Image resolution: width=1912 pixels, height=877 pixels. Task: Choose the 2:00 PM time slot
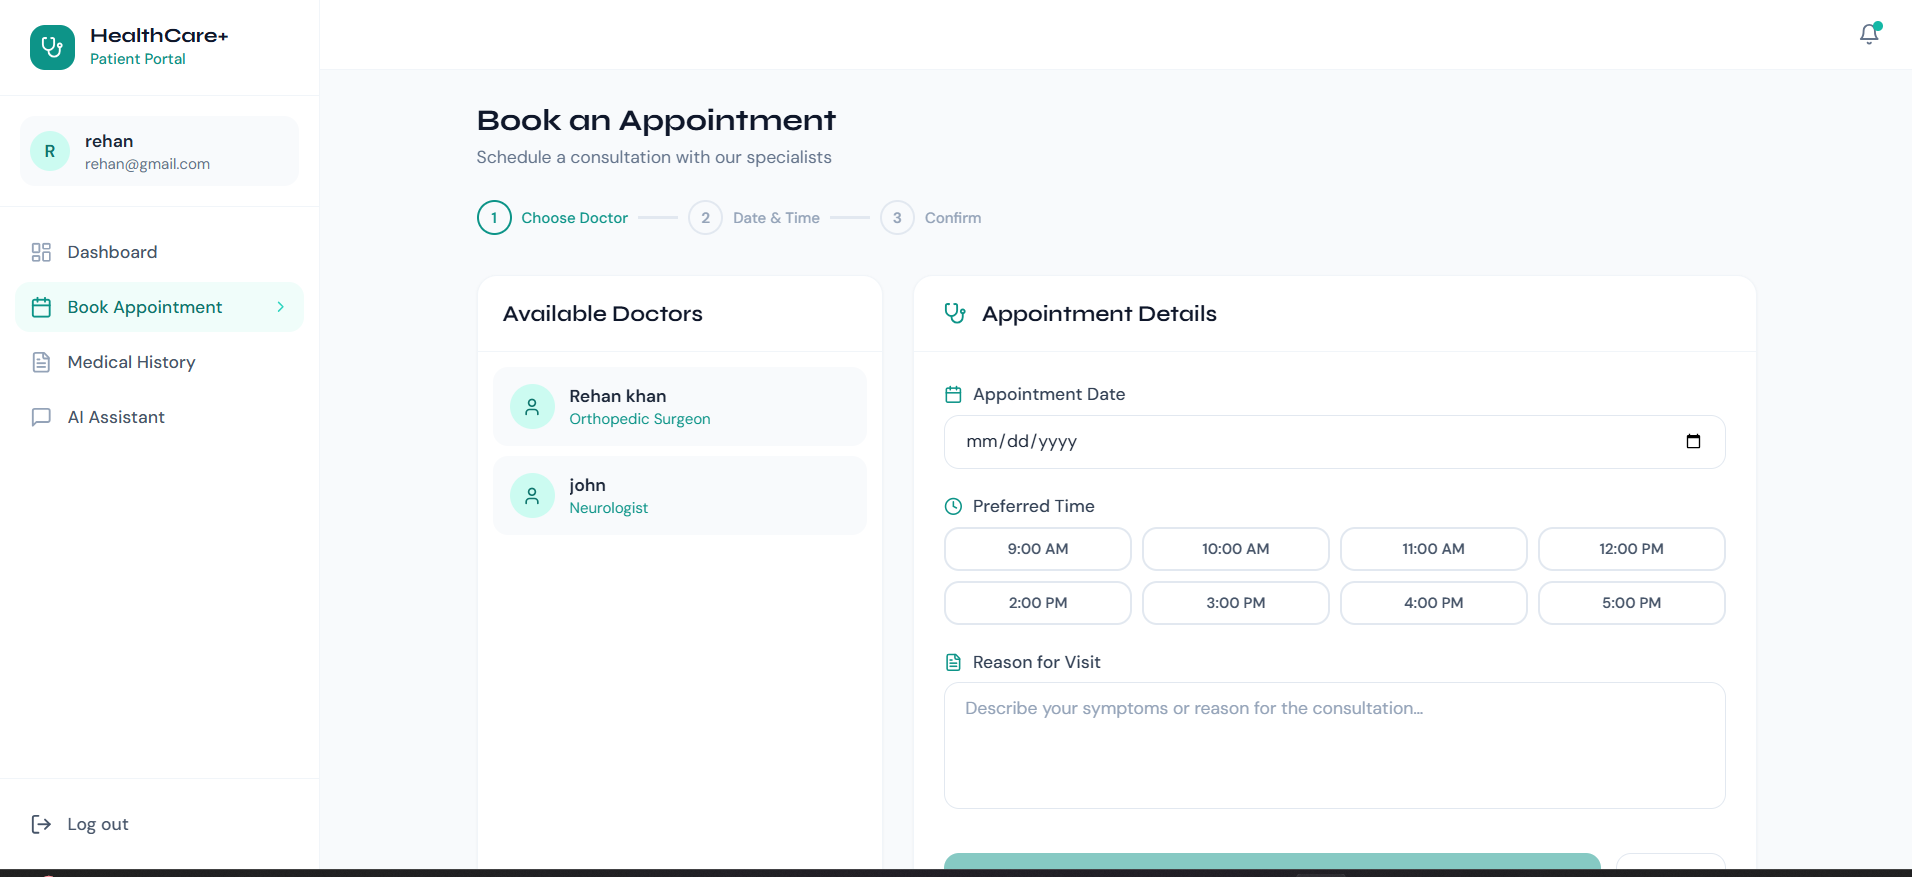(1038, 603)
